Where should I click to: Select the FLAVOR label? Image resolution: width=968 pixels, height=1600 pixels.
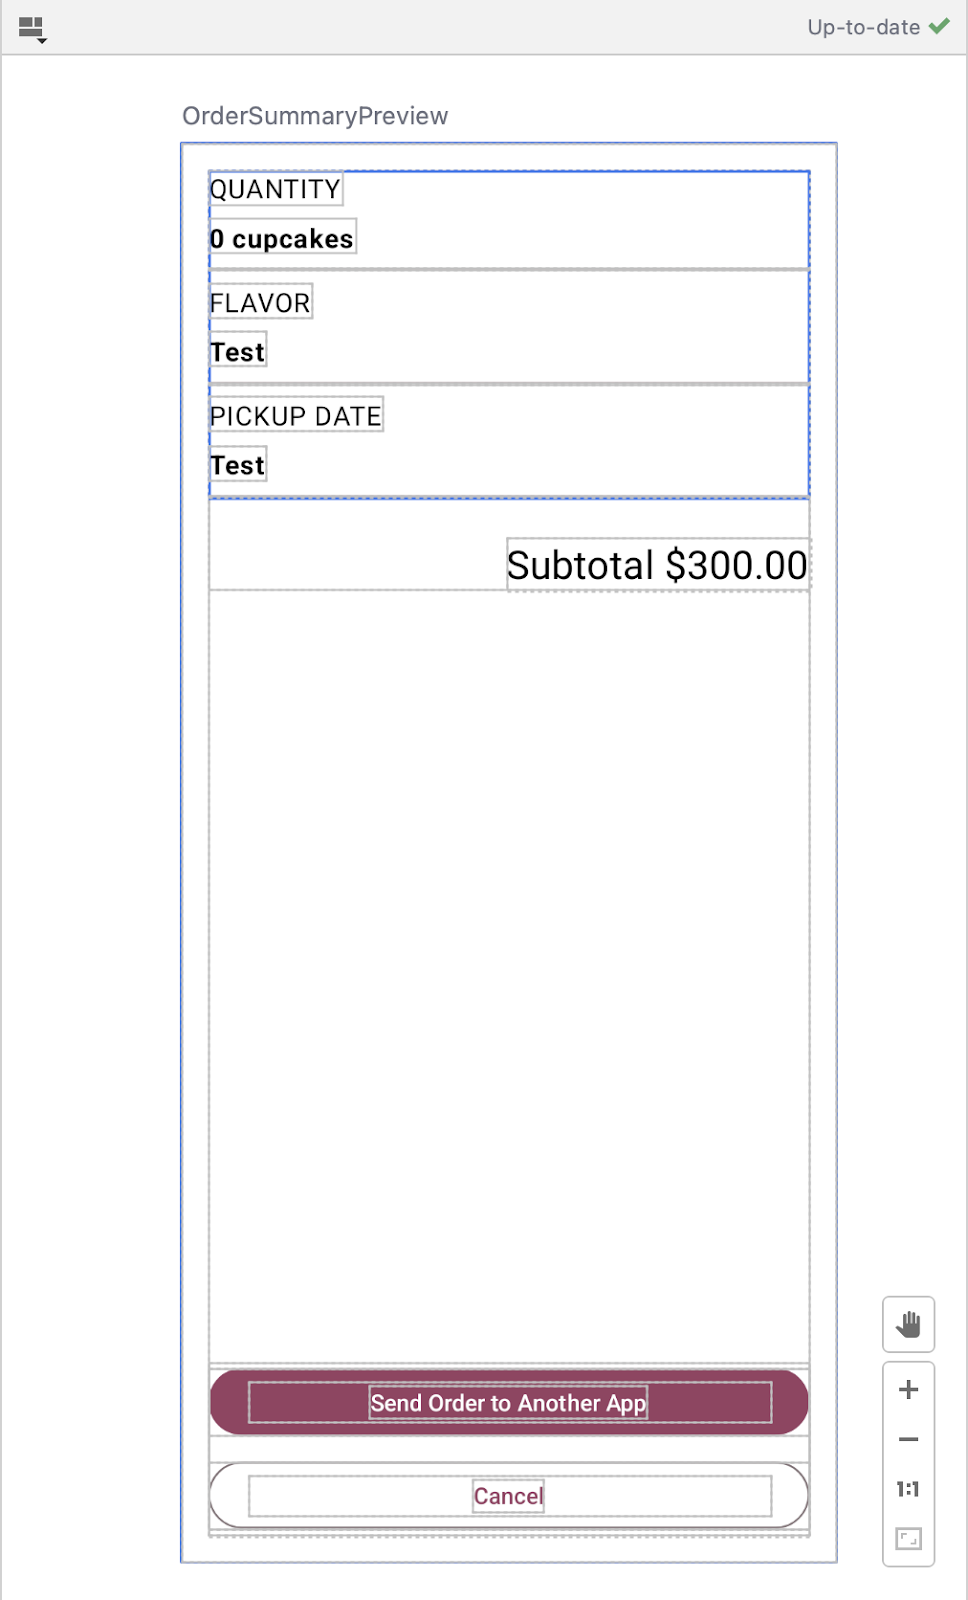coord(260,302)
